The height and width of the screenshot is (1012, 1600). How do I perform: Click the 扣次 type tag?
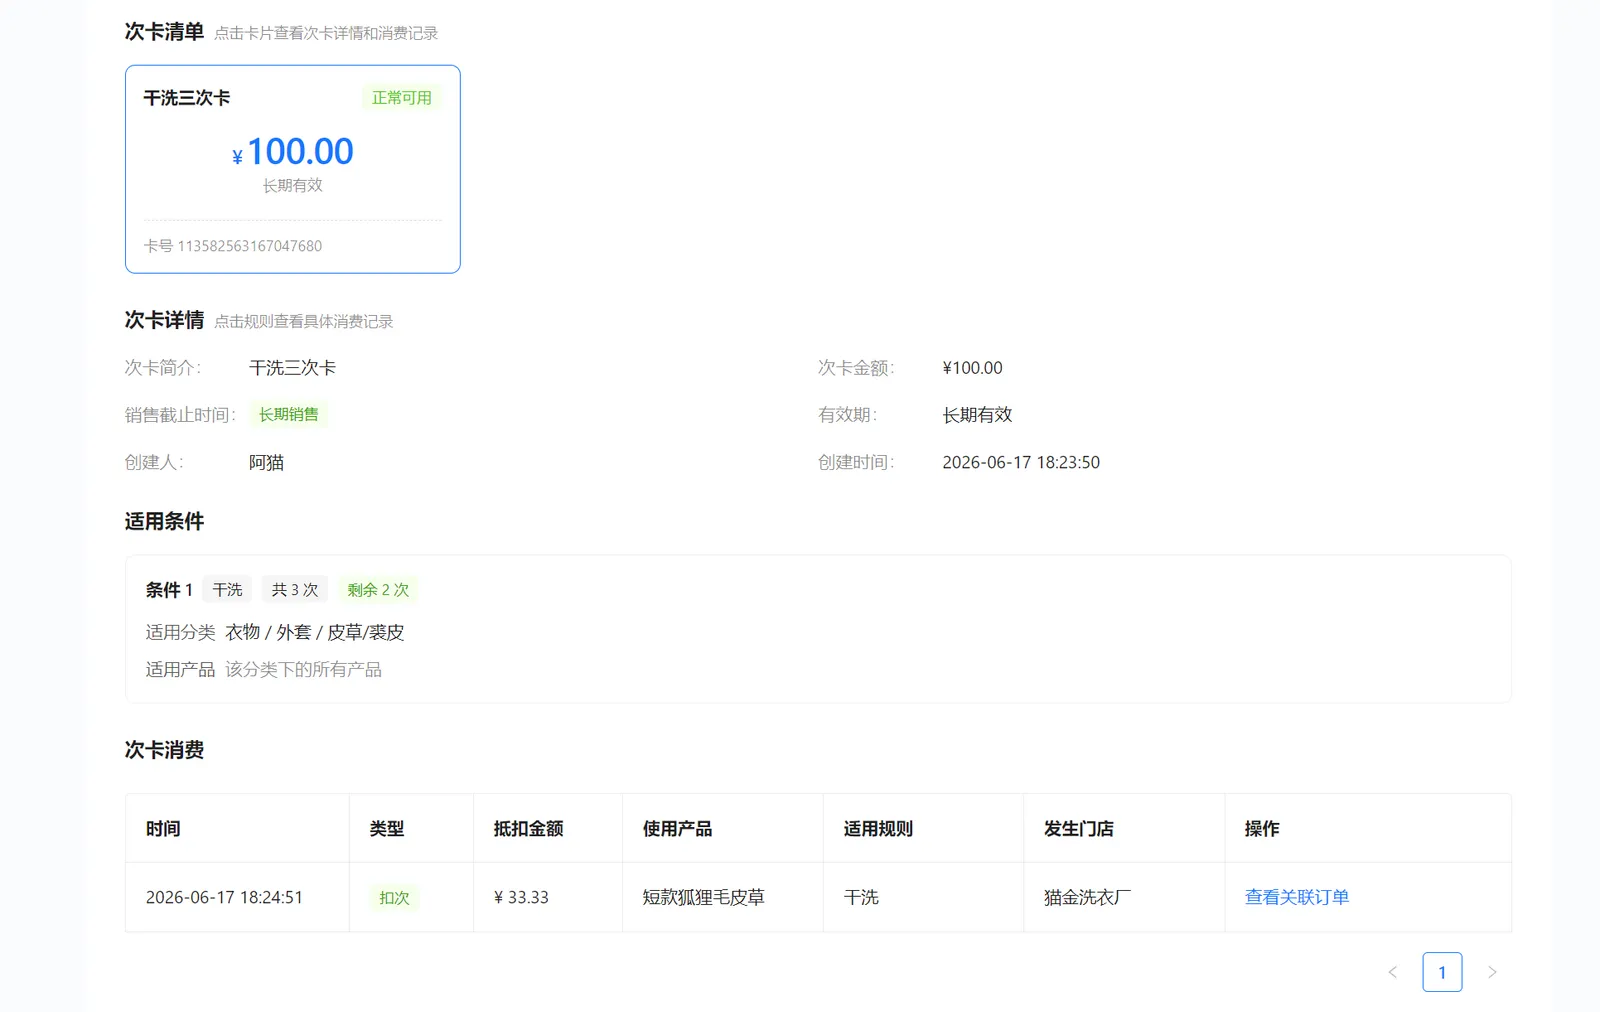[x=394, y=898]
